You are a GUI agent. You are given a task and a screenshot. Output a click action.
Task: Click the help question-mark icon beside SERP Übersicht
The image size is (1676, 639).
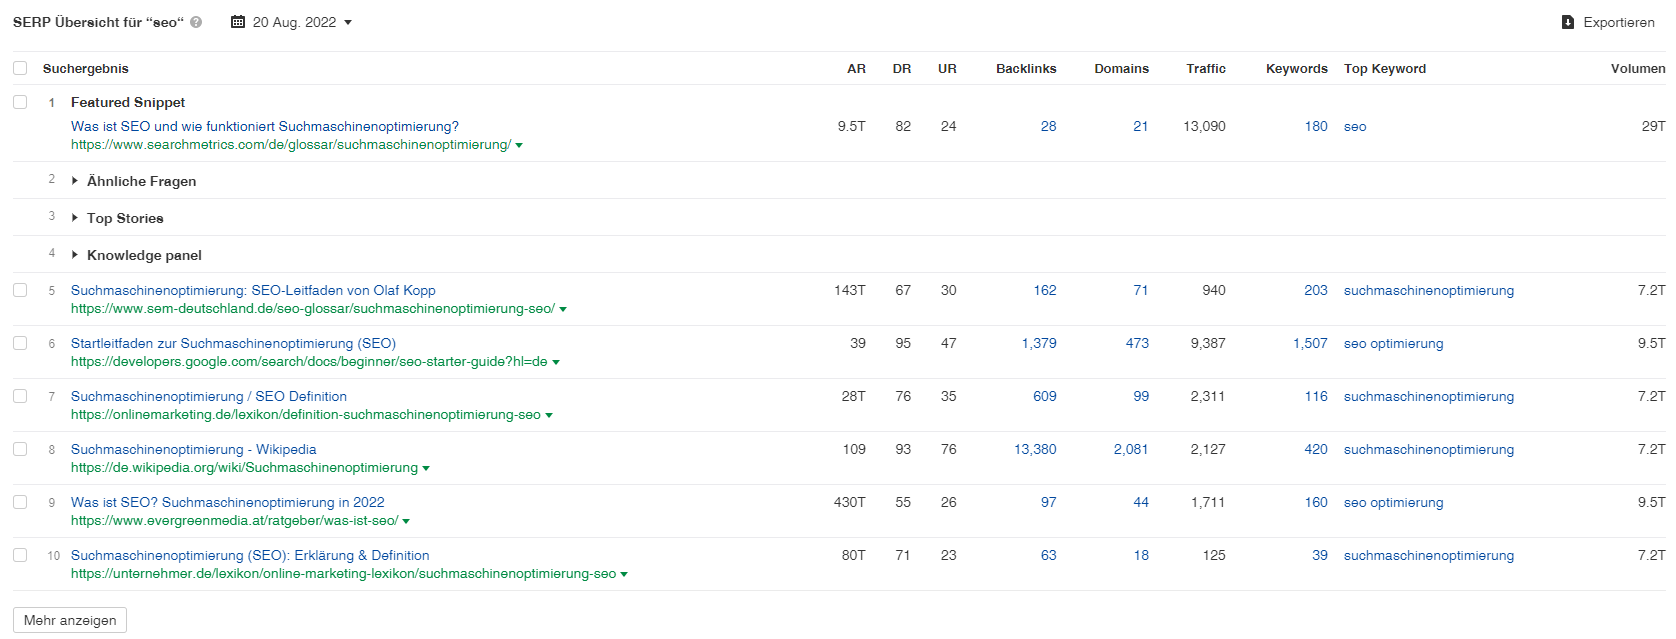(x=196, y=22)
